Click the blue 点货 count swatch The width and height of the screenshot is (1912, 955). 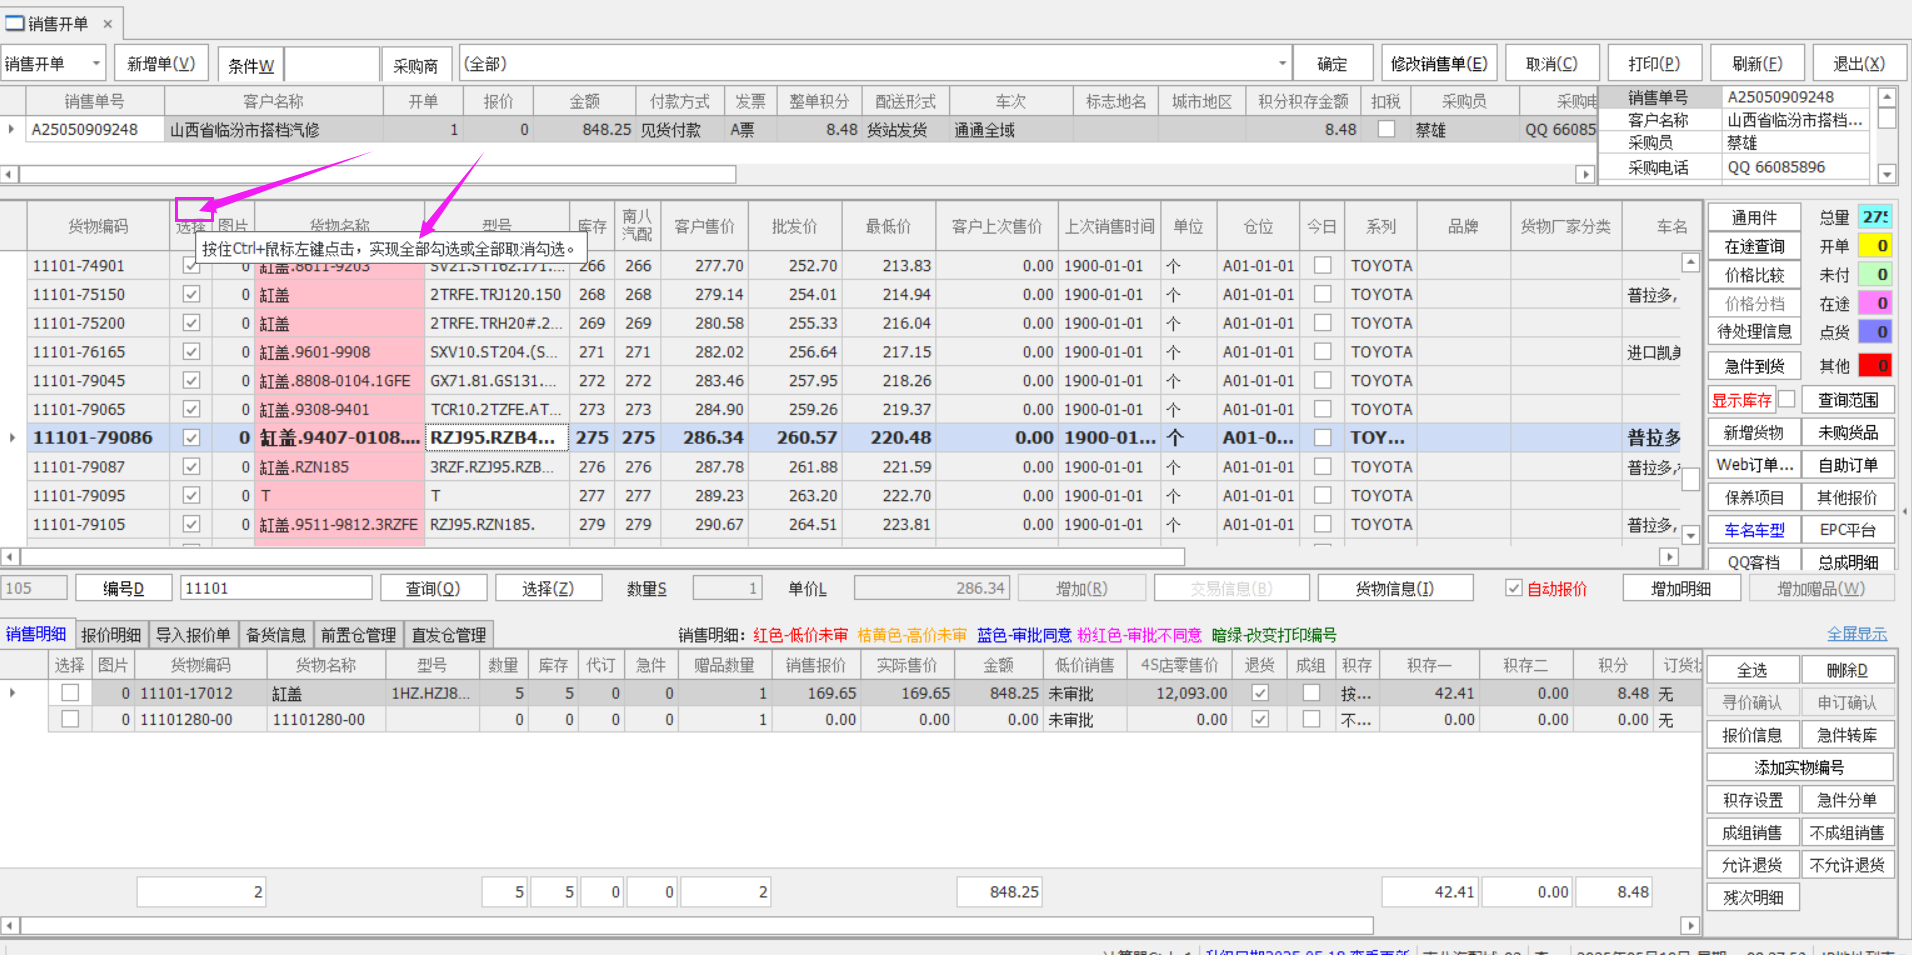1875,332
